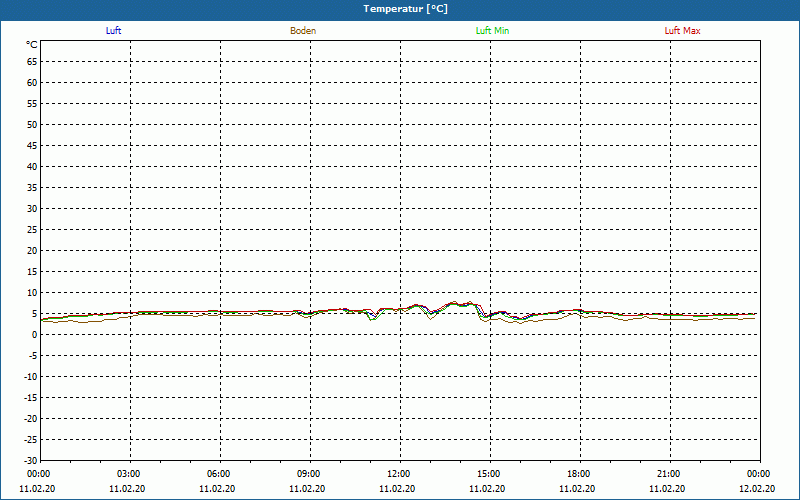Click the 12:00 time axis label
The height and width of the screenshot is (500, 800).
click(x=398, y=474)
